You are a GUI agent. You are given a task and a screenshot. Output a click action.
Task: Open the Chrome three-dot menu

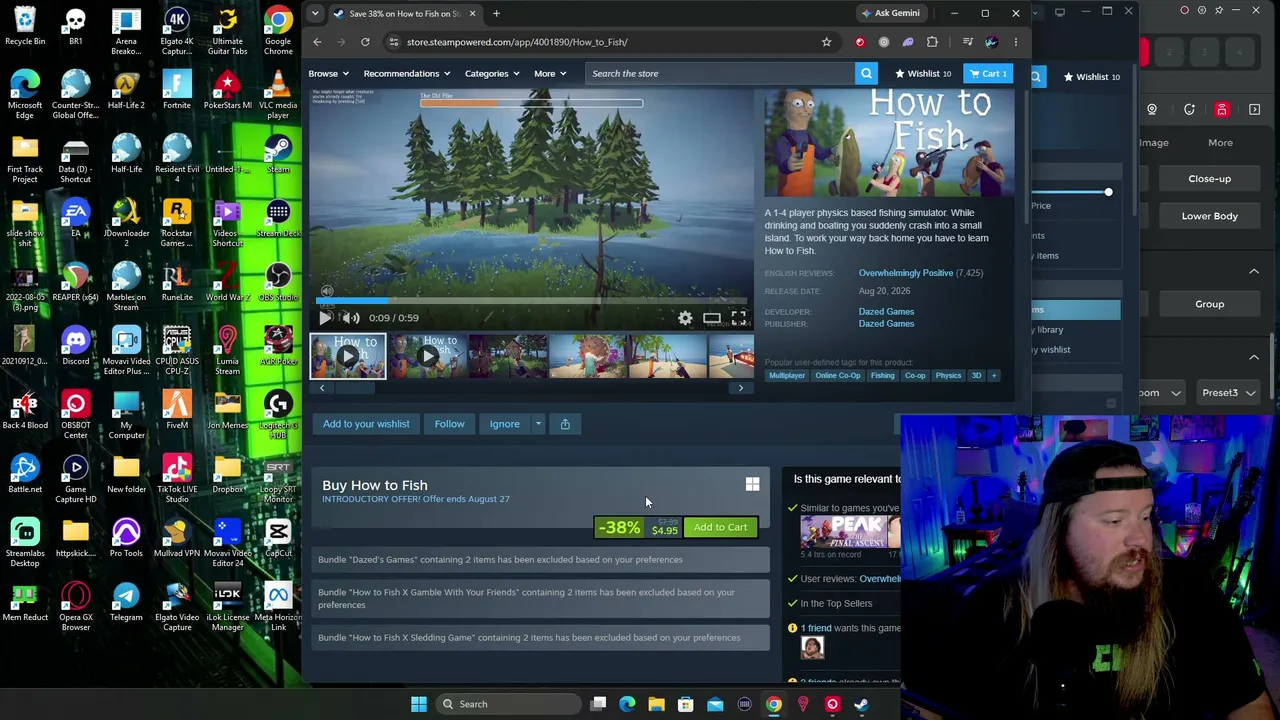1015,42
